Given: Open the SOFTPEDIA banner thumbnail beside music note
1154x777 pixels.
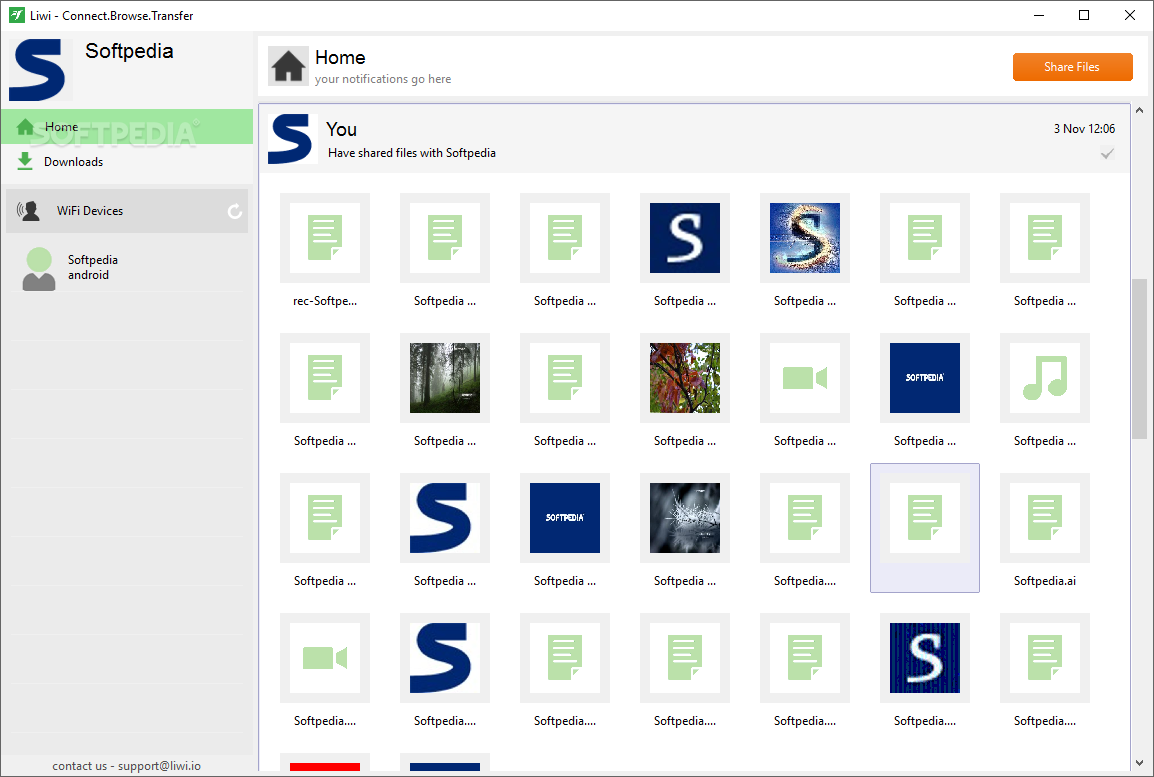Looking at the screenshot, I should coord(924,377).
